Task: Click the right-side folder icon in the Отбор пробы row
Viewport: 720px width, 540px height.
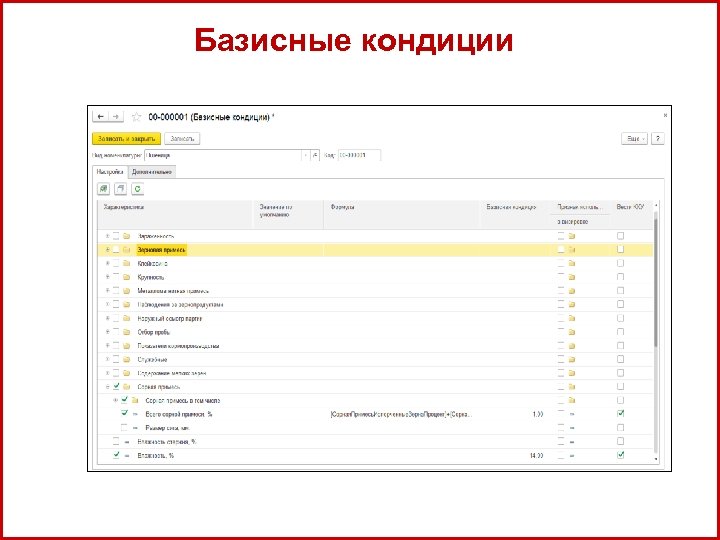Action: point(572,332)
